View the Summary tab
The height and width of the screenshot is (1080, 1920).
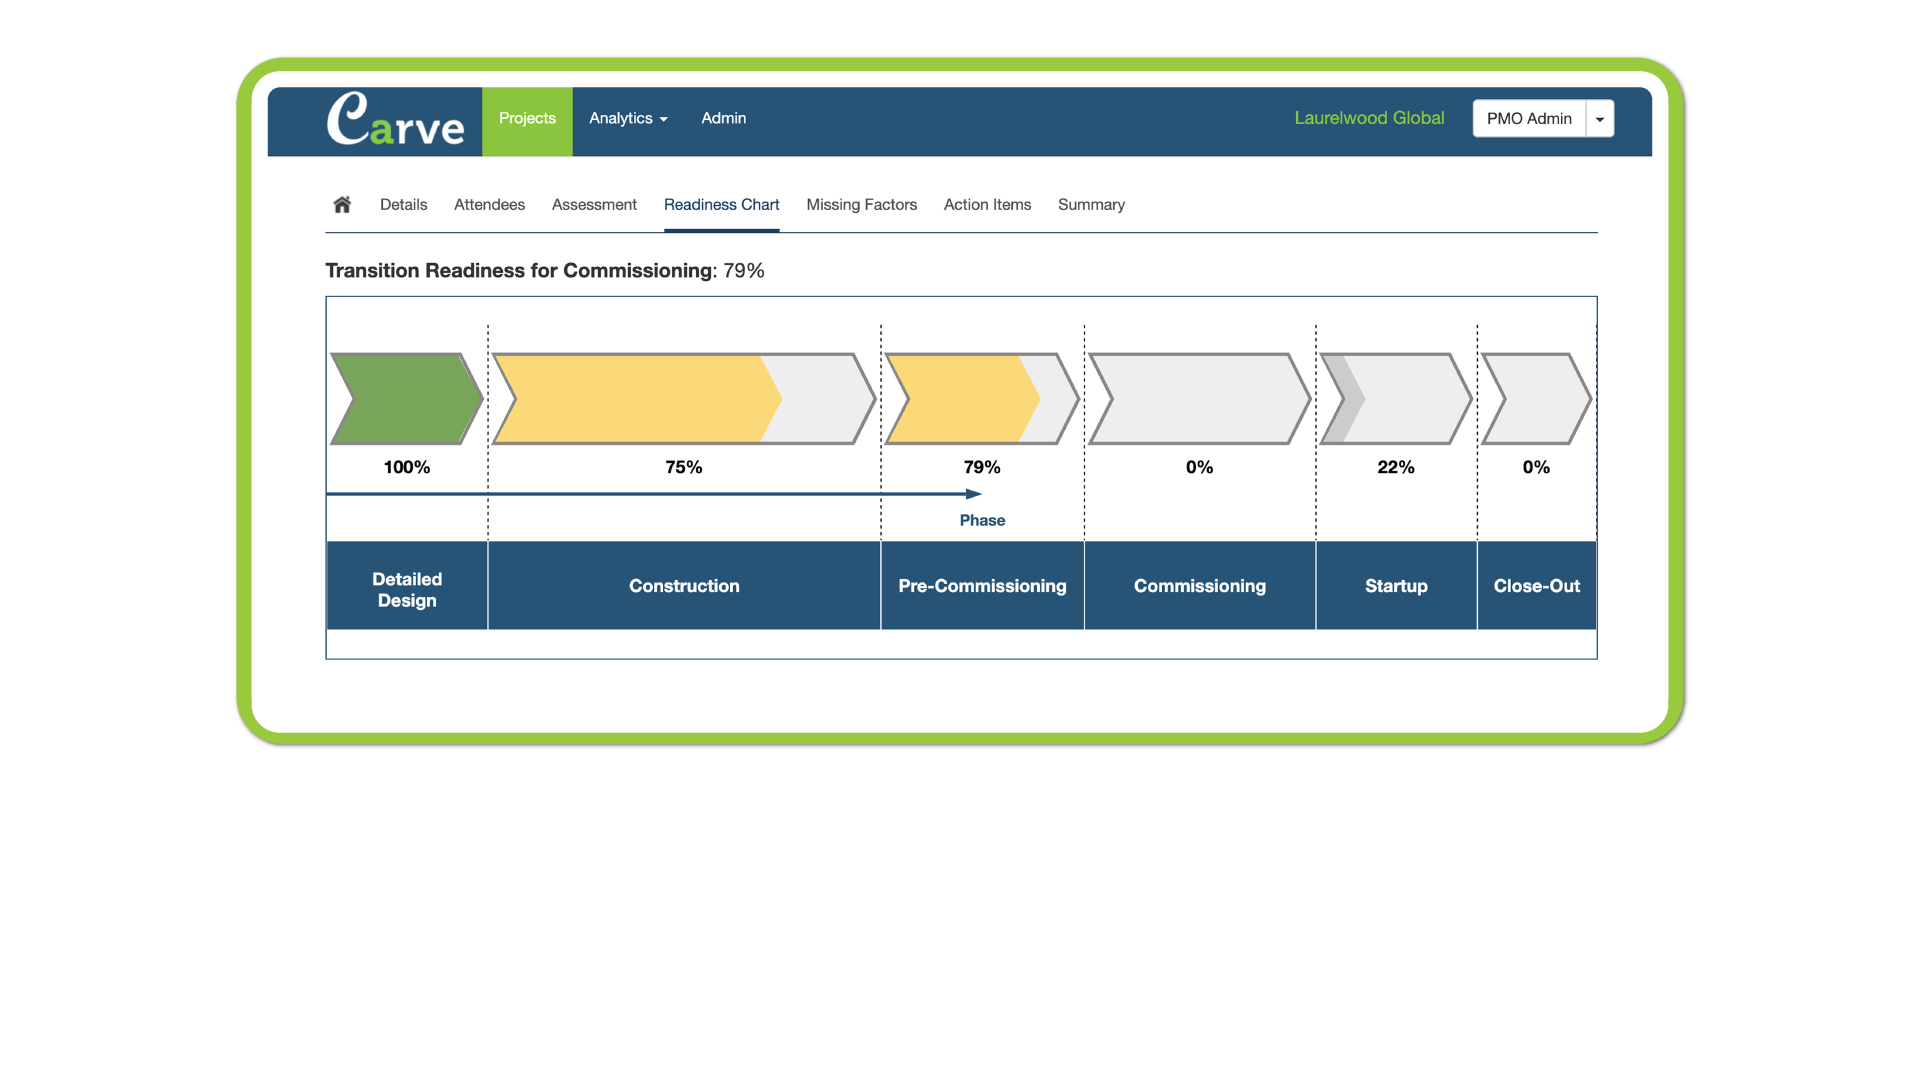click(1091, 204)
